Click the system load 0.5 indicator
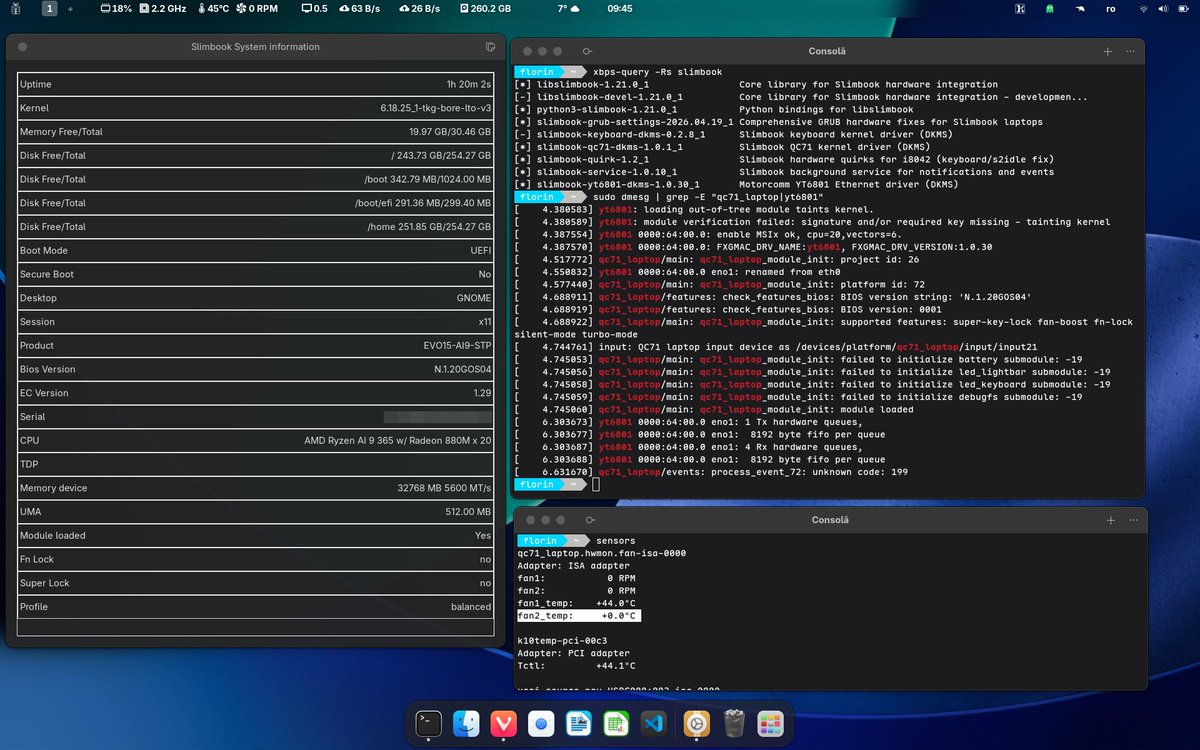Screen dimensions: 1200x750 [x=315, y=8]
